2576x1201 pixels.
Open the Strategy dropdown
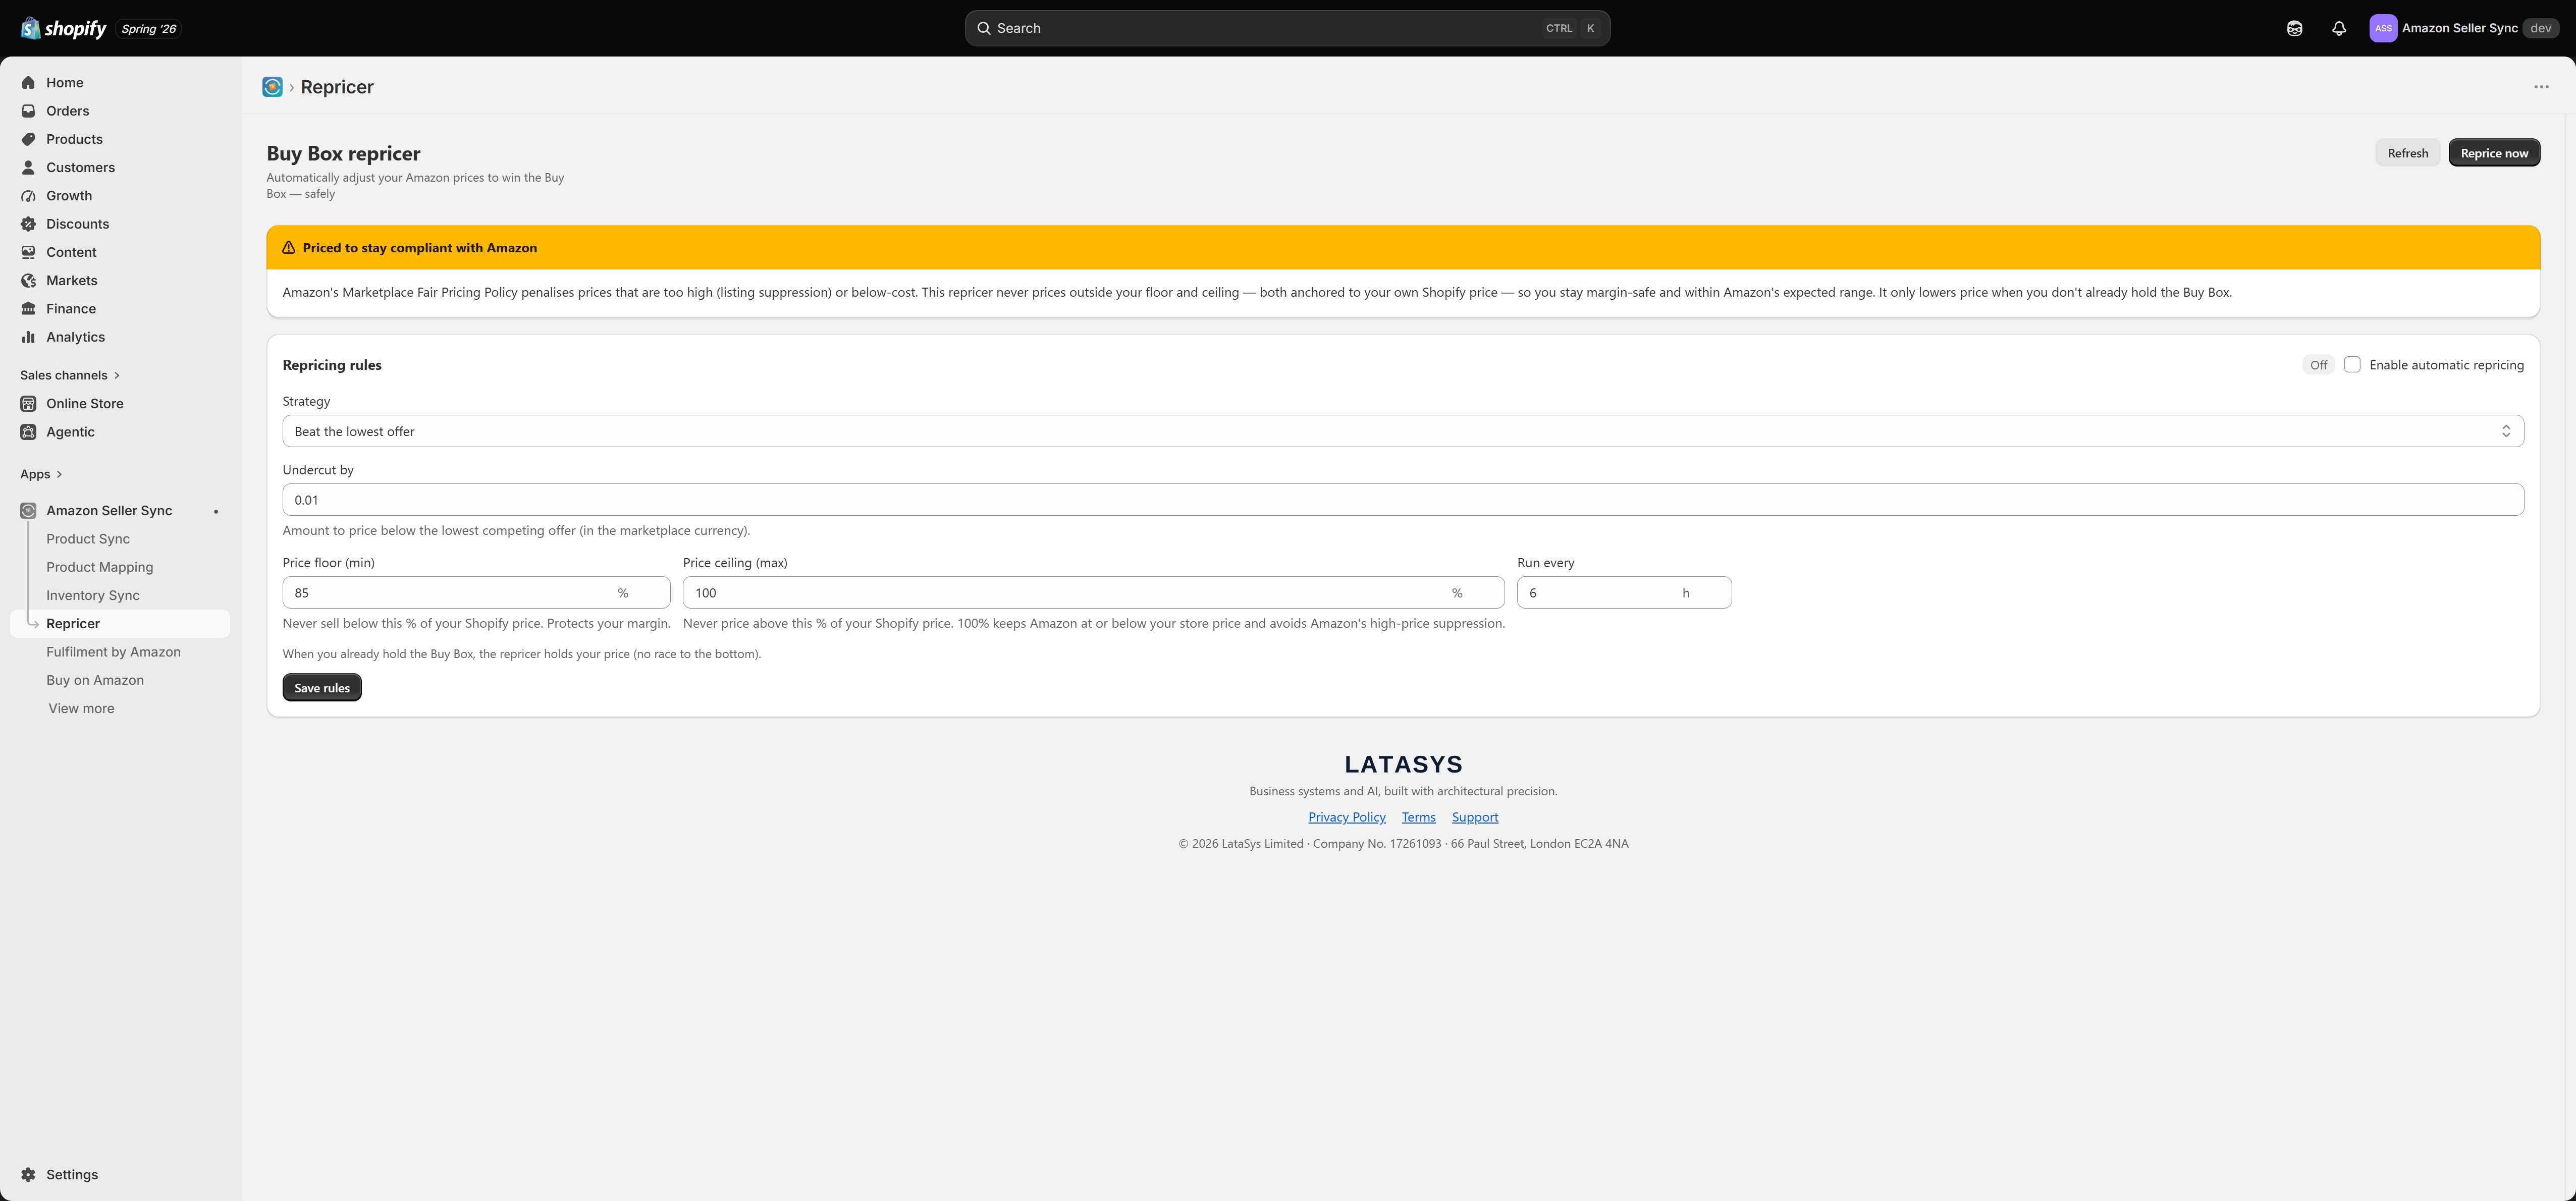tap(1403, 431)
